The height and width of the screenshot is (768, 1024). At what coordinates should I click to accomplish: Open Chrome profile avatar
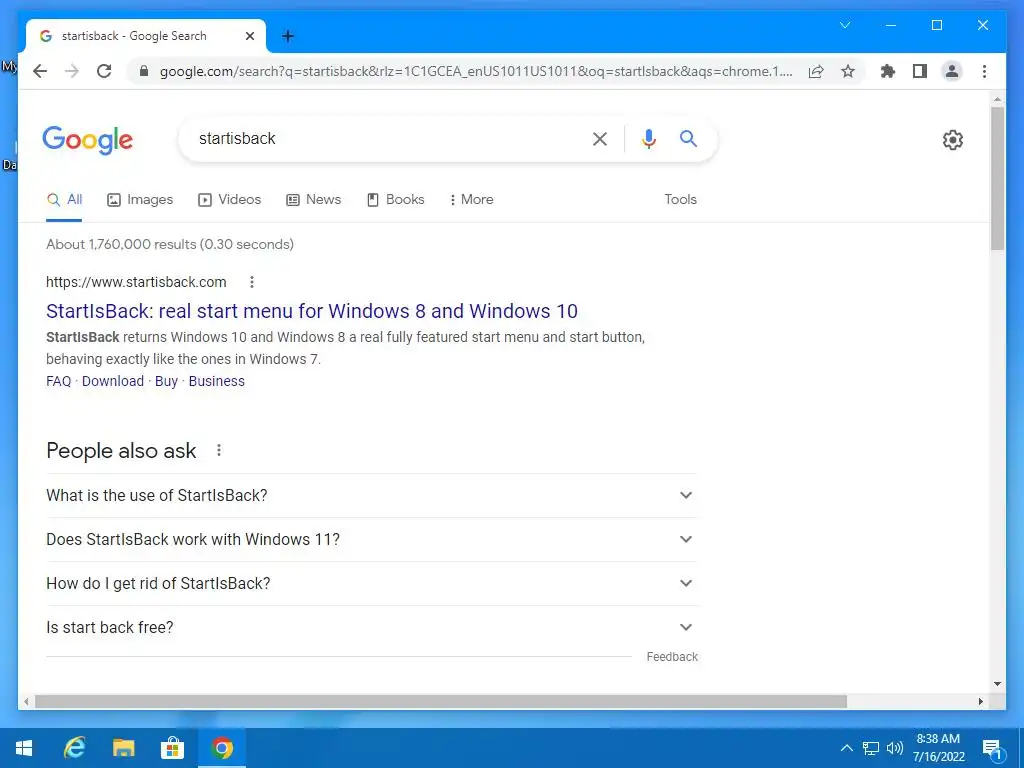click(952, 71)
